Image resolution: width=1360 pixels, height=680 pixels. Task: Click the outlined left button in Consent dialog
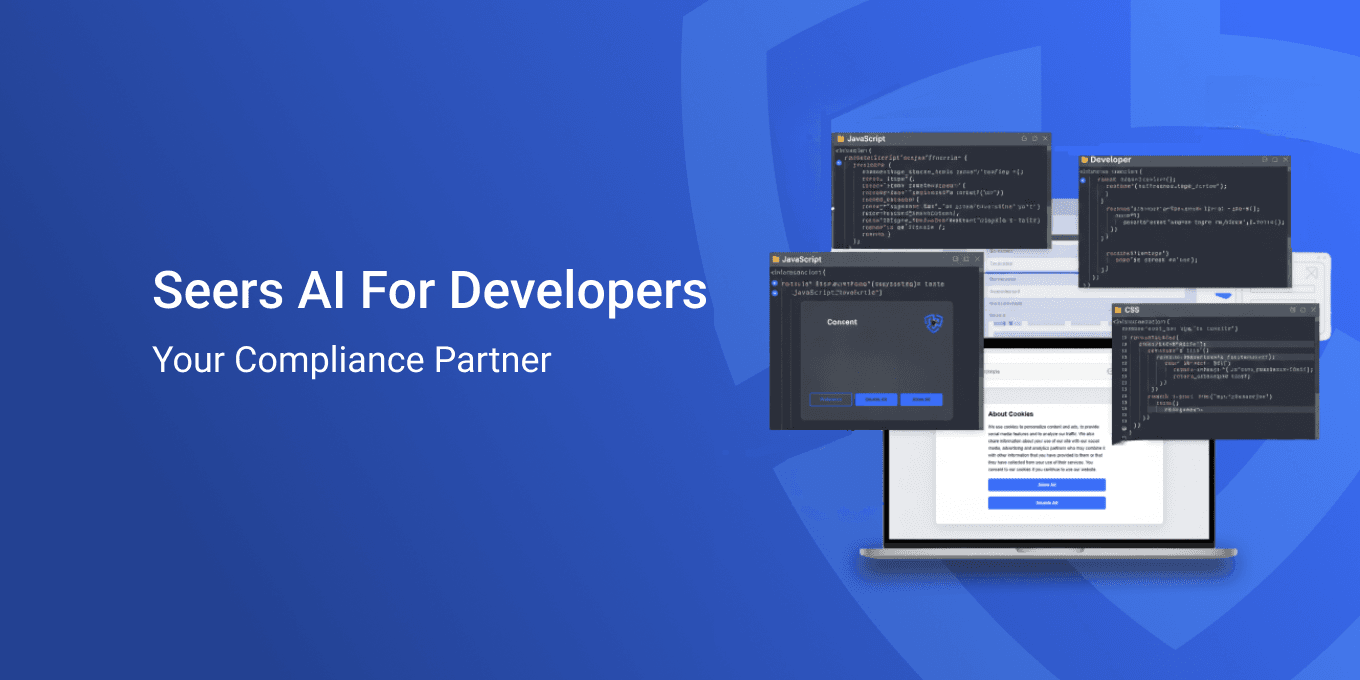pyautogui.click(x=830, y=400)
